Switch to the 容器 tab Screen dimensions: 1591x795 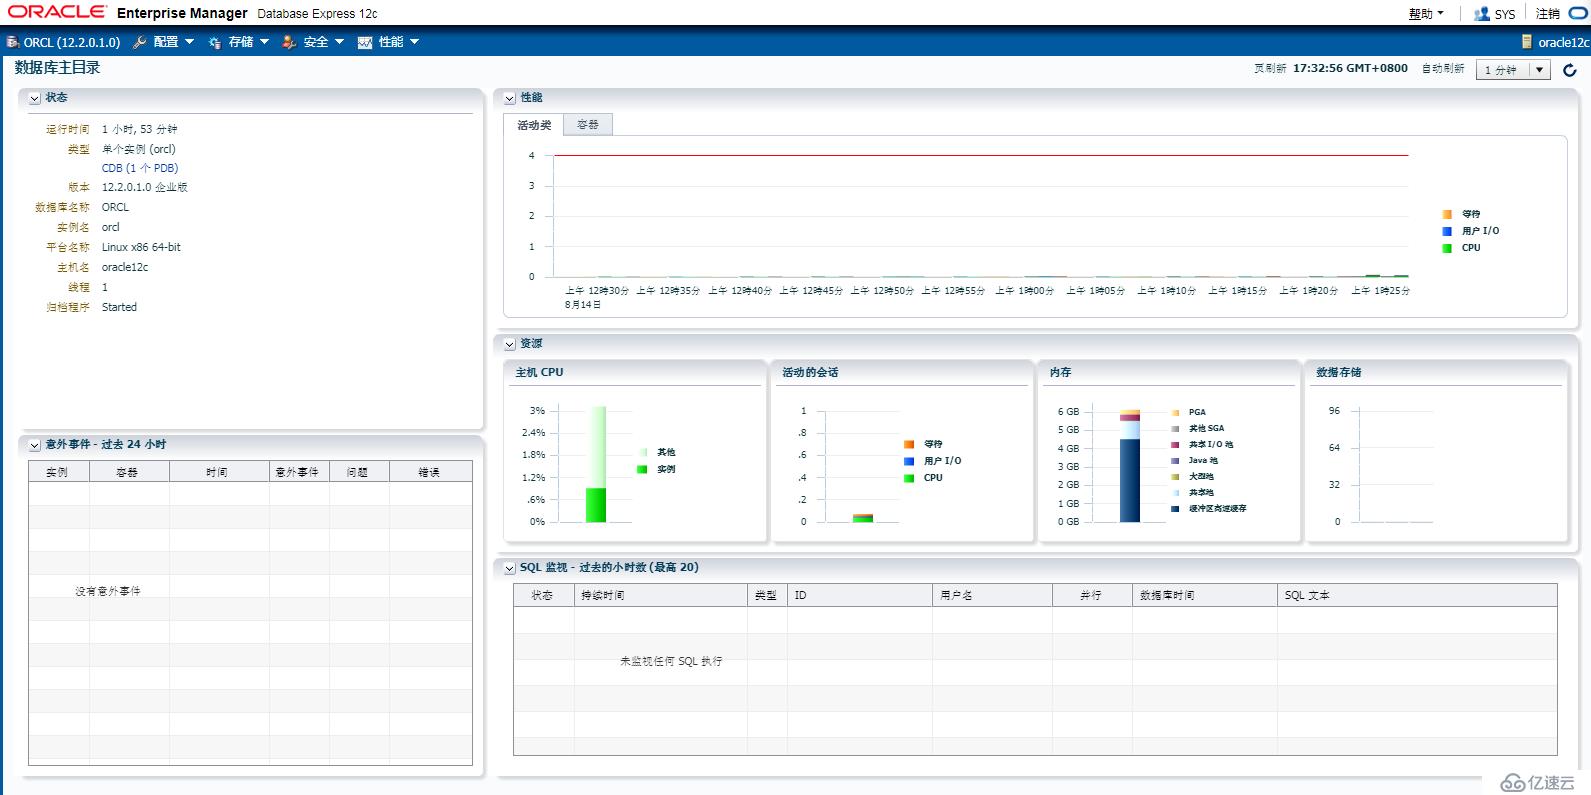[588, 125]
